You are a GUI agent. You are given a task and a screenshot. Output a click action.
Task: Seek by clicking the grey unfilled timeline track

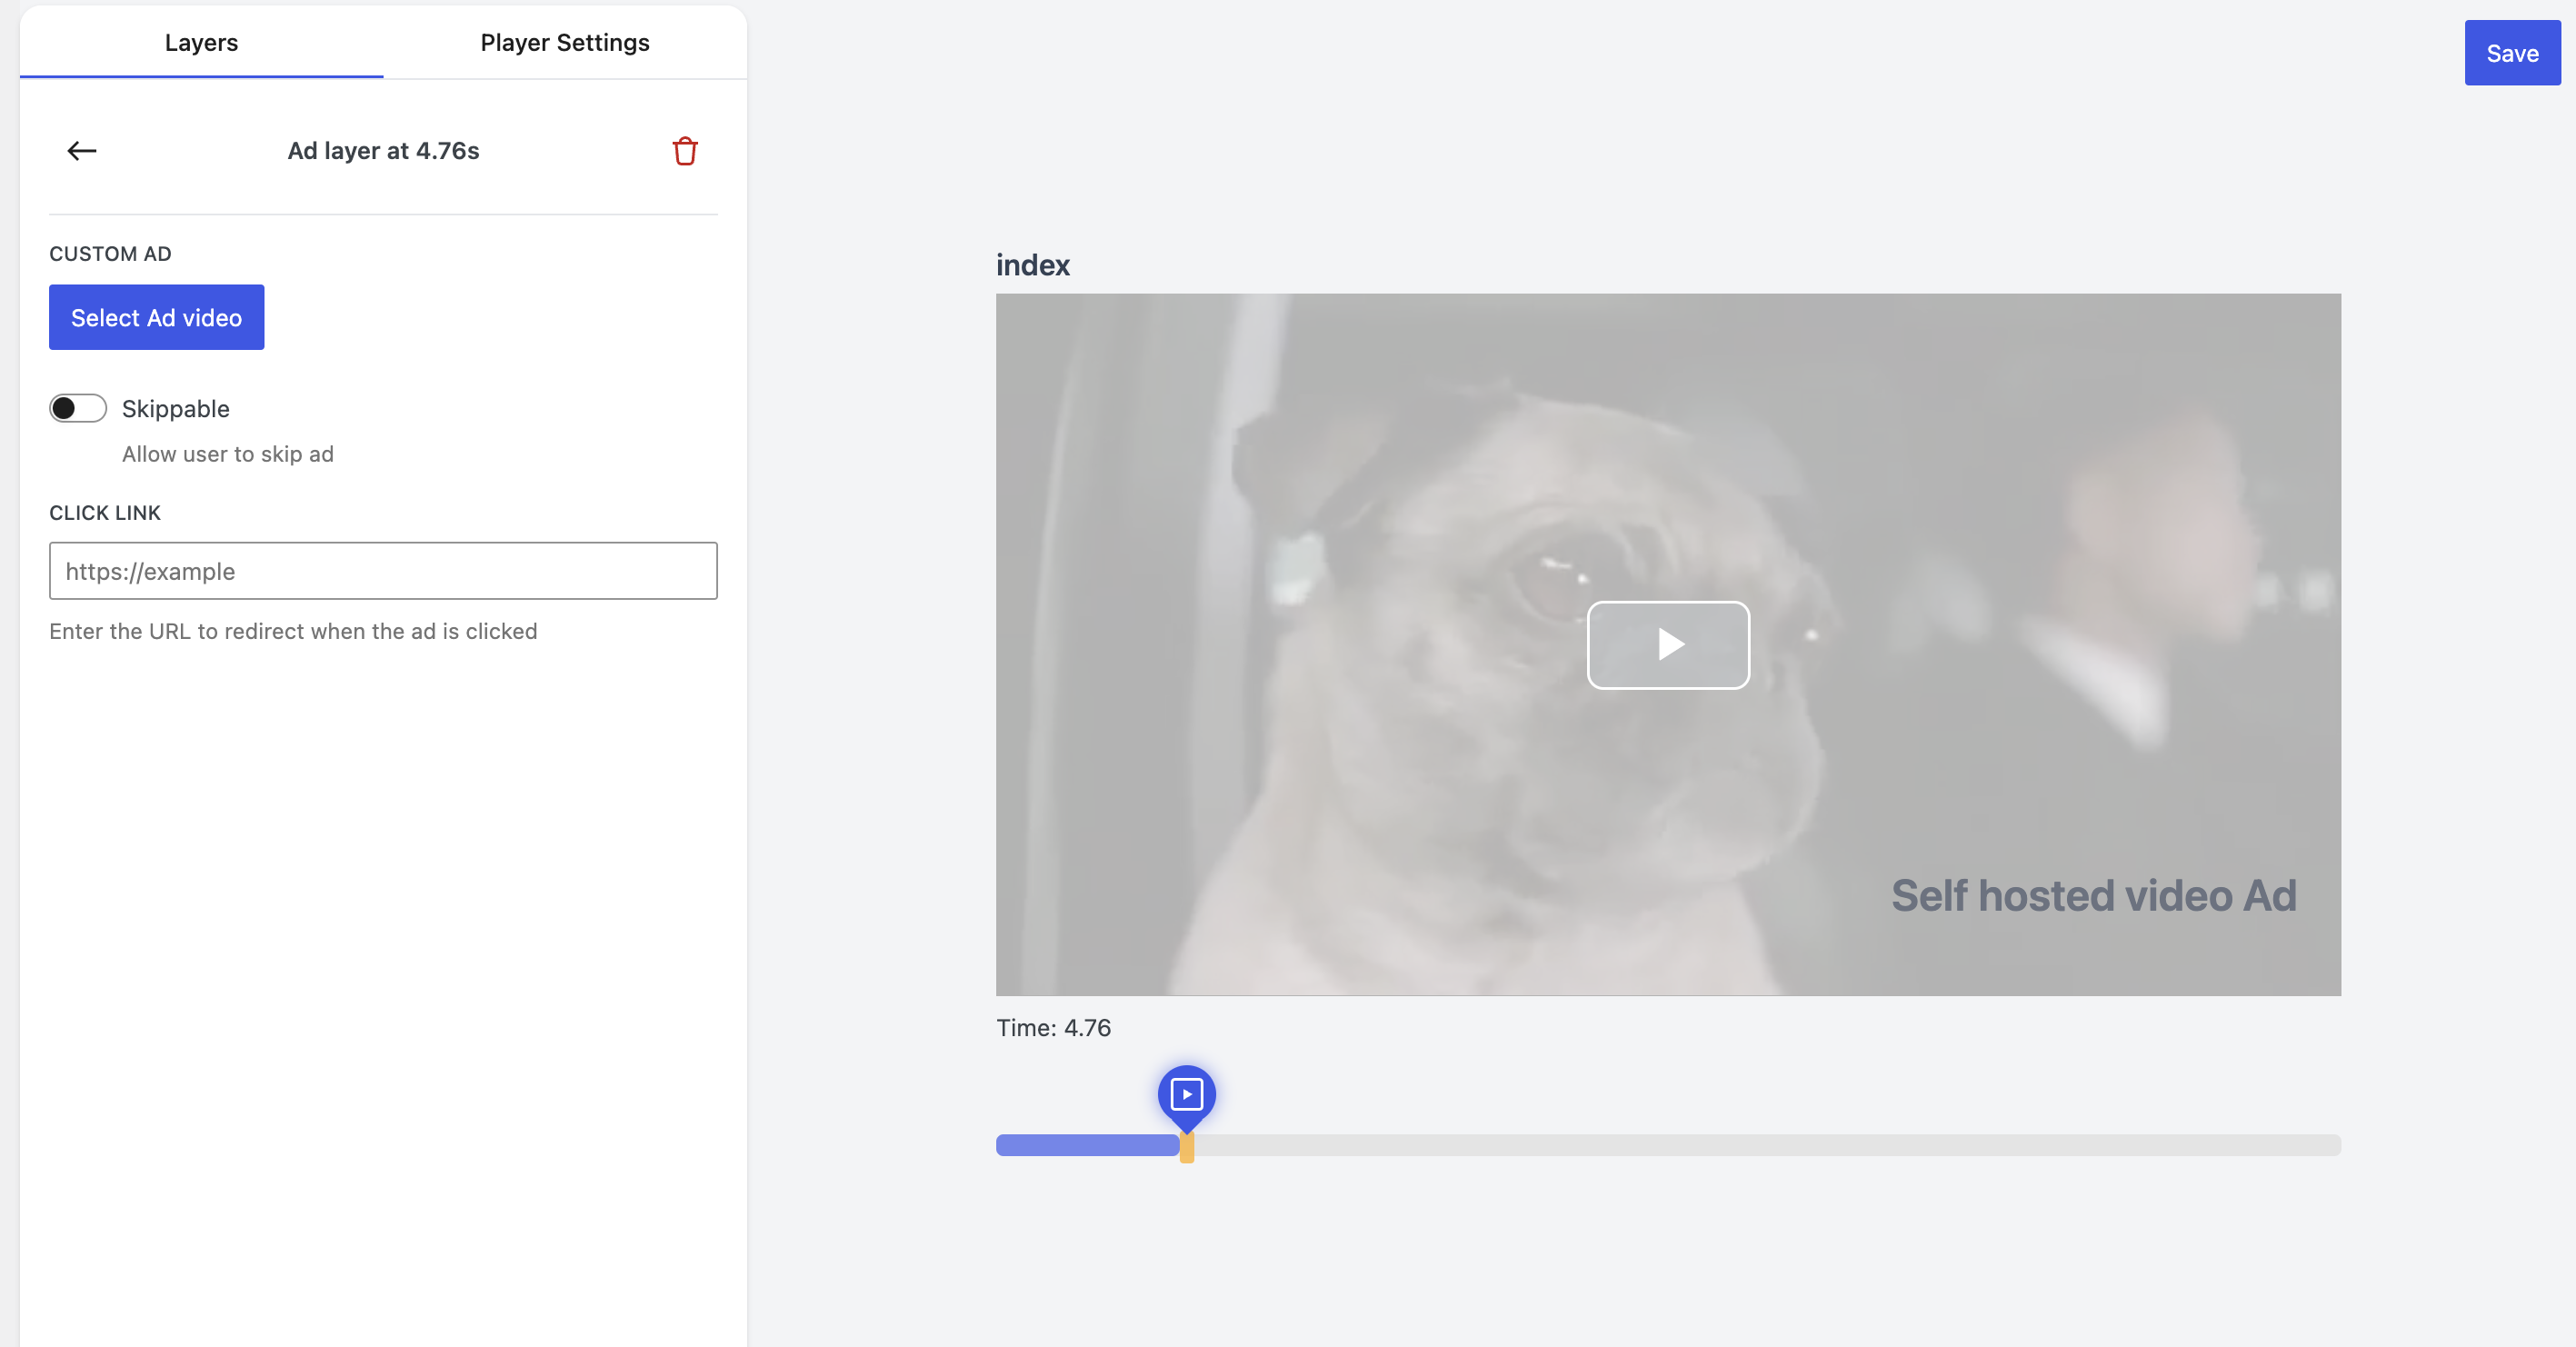pyautogui.click(x=1760, y=1145)
